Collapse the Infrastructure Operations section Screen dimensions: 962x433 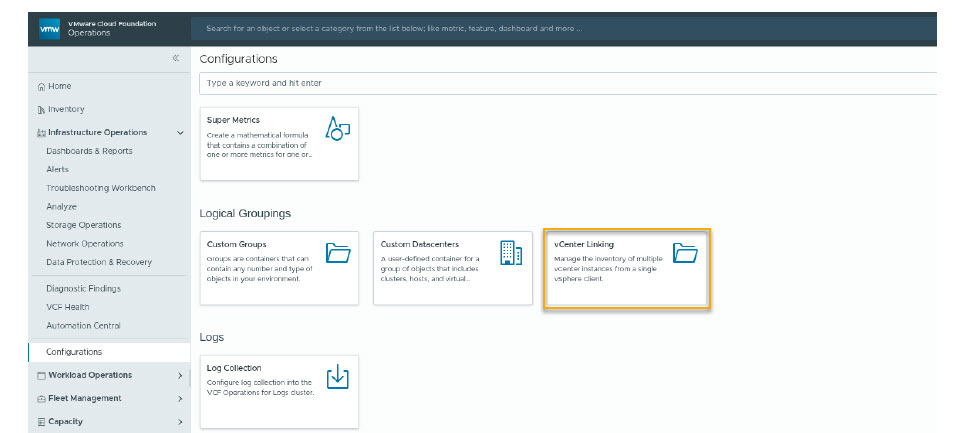(180, 133)
